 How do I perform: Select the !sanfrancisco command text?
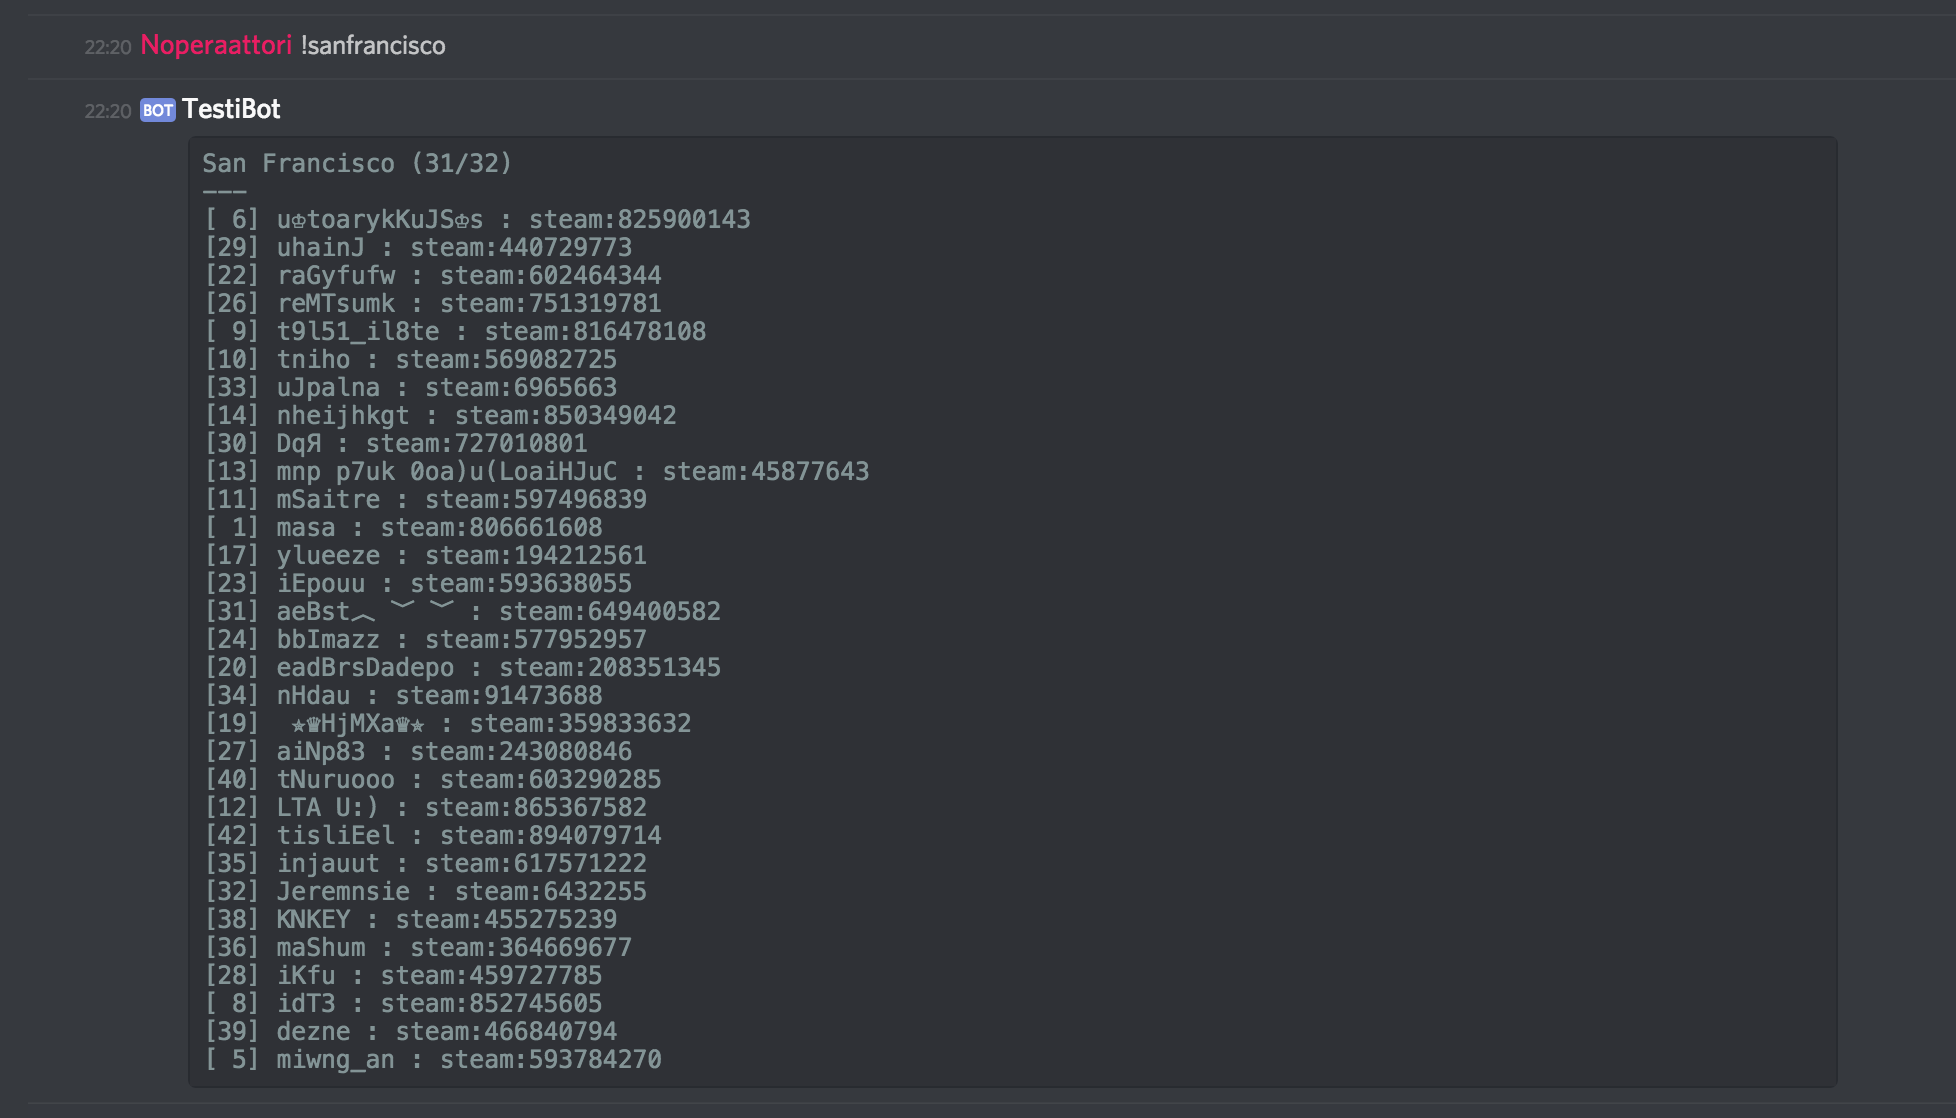[372, 46]
